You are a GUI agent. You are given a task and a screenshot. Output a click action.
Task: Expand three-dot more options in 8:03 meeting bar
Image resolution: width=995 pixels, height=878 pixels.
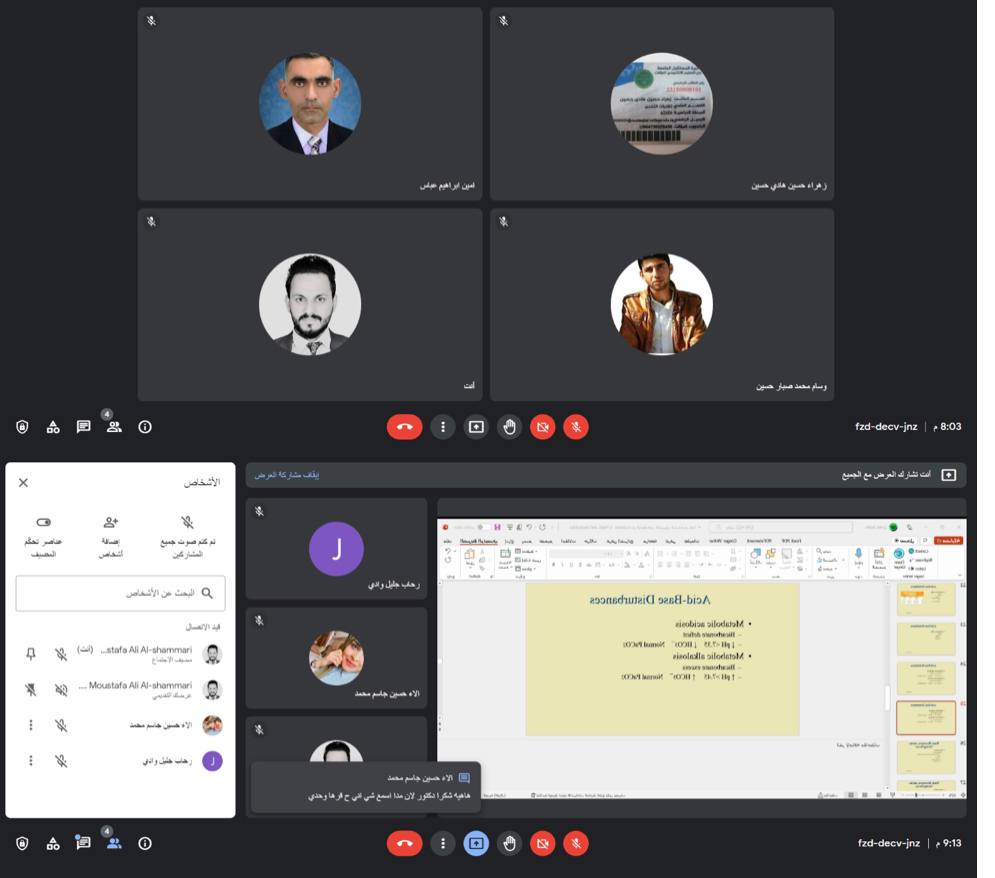pos(443,427)
